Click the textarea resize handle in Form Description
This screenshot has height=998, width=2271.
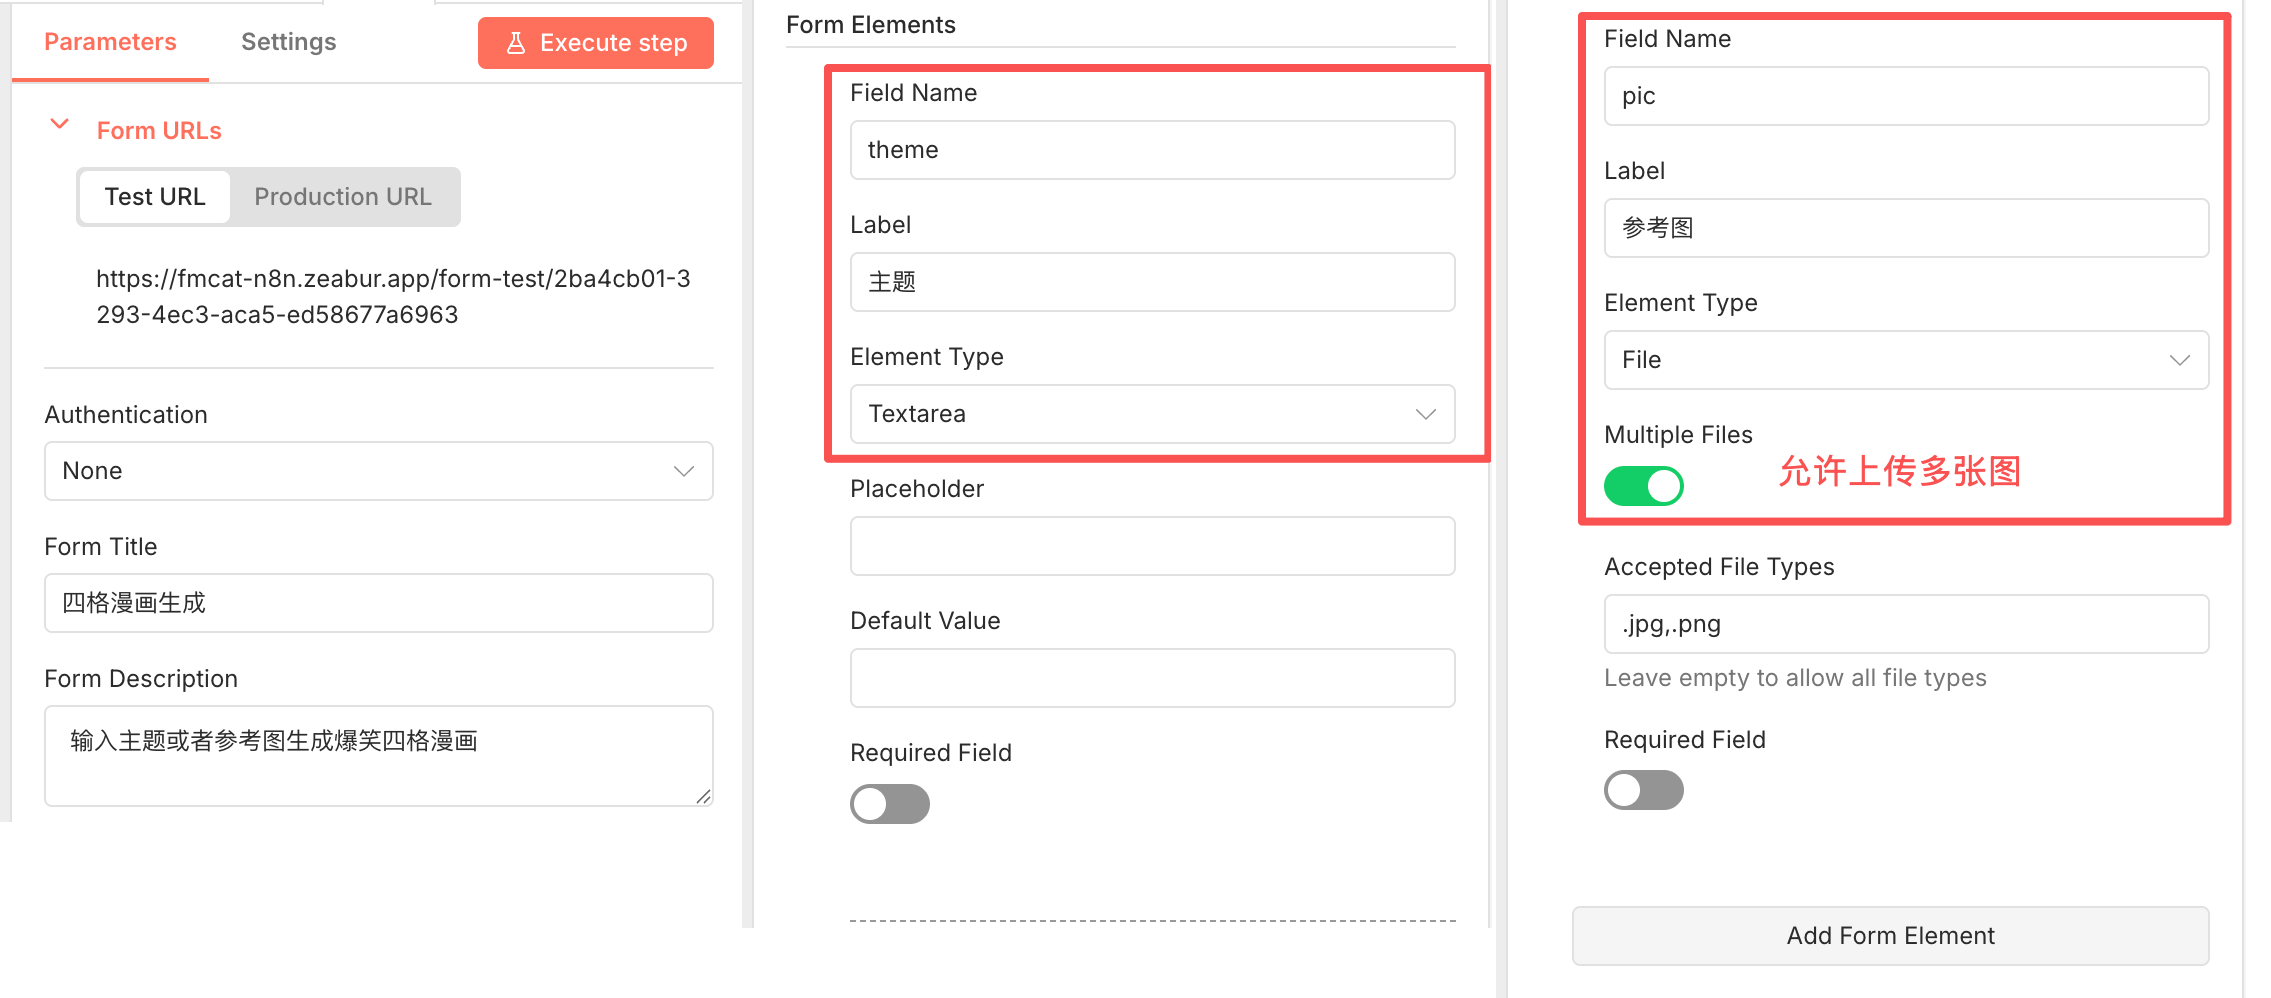703,796
